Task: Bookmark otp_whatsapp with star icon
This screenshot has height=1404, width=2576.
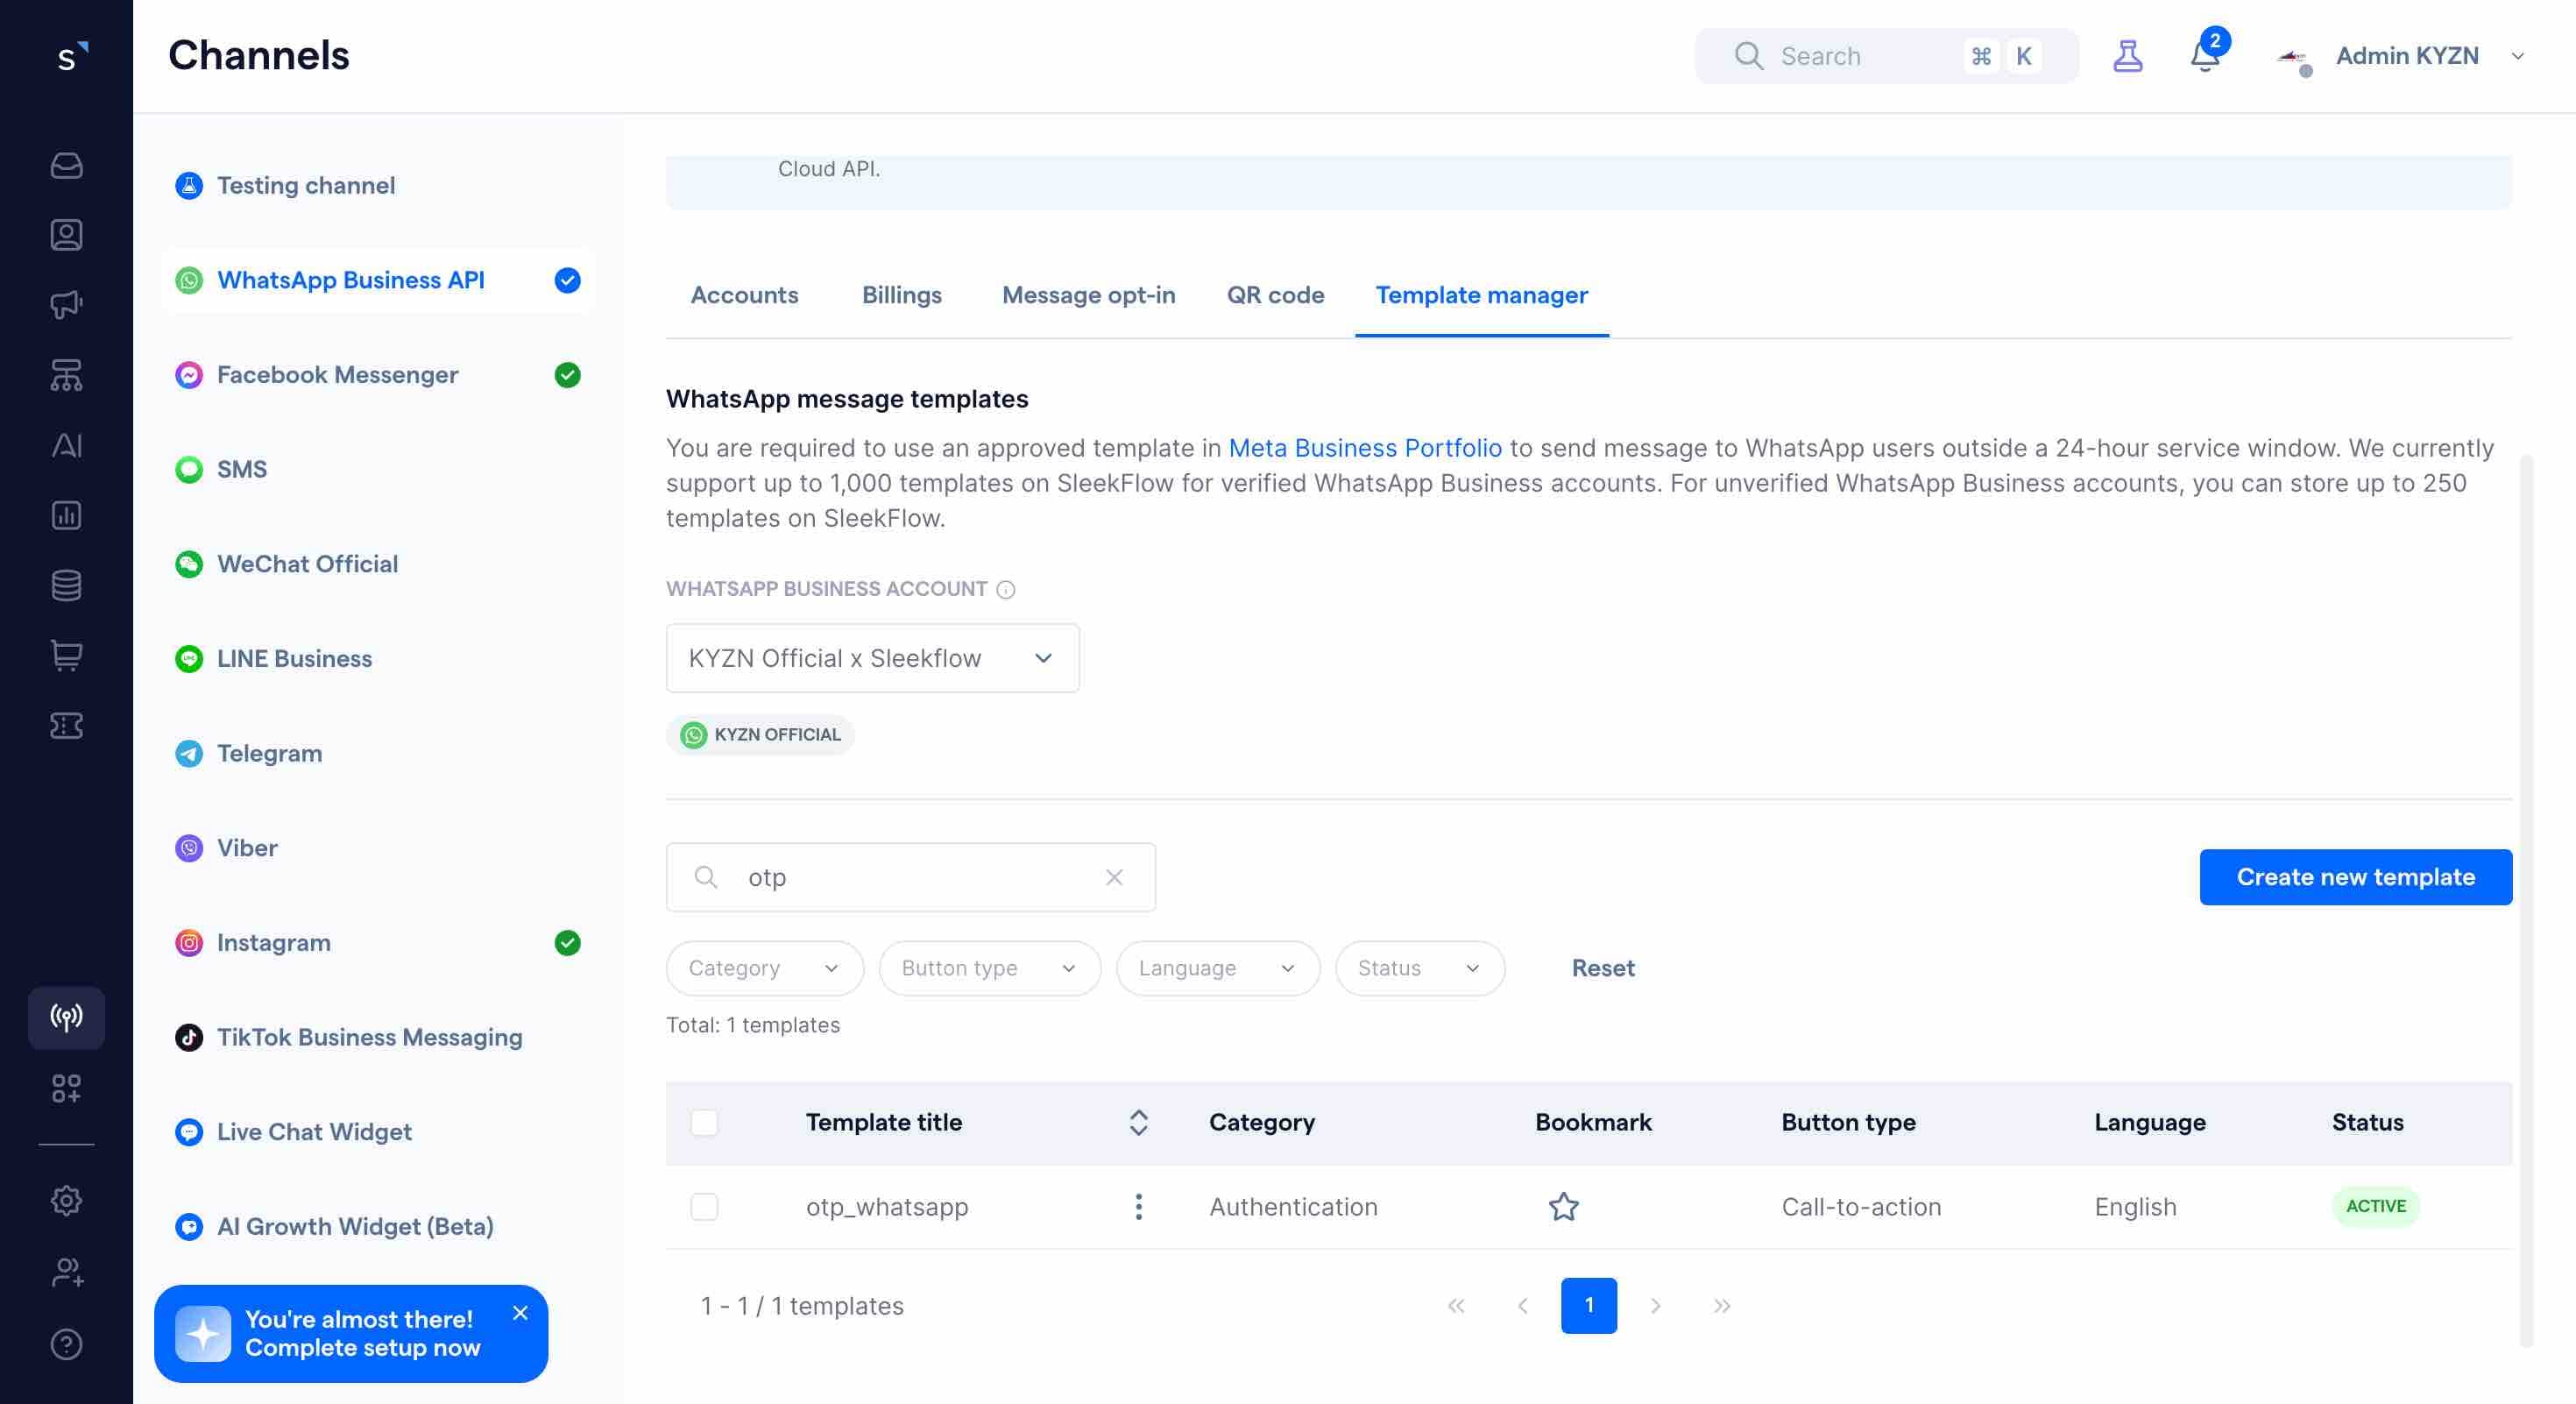Action: pos(1563,1206)
